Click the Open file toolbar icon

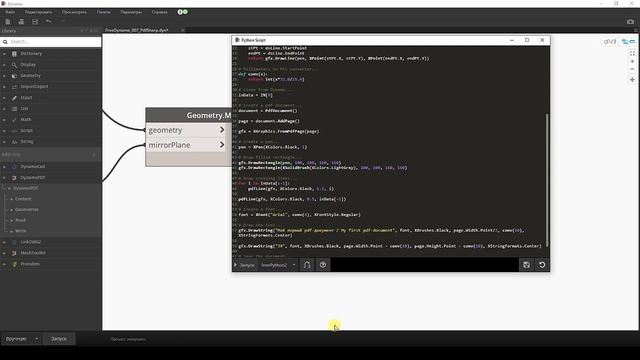point(21,22)
